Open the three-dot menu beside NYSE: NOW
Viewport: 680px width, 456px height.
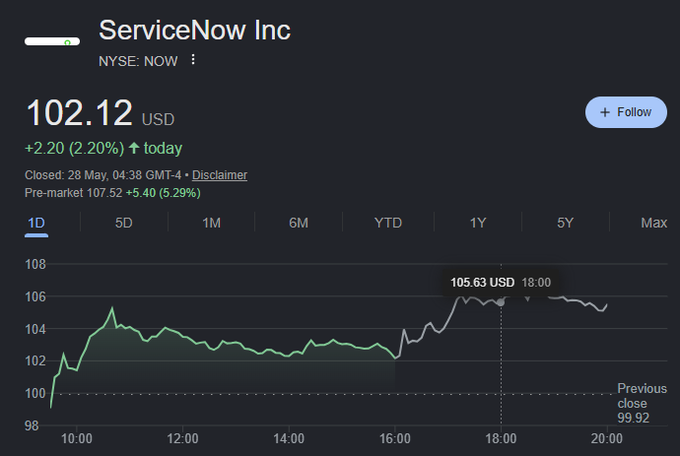[193, 59]
